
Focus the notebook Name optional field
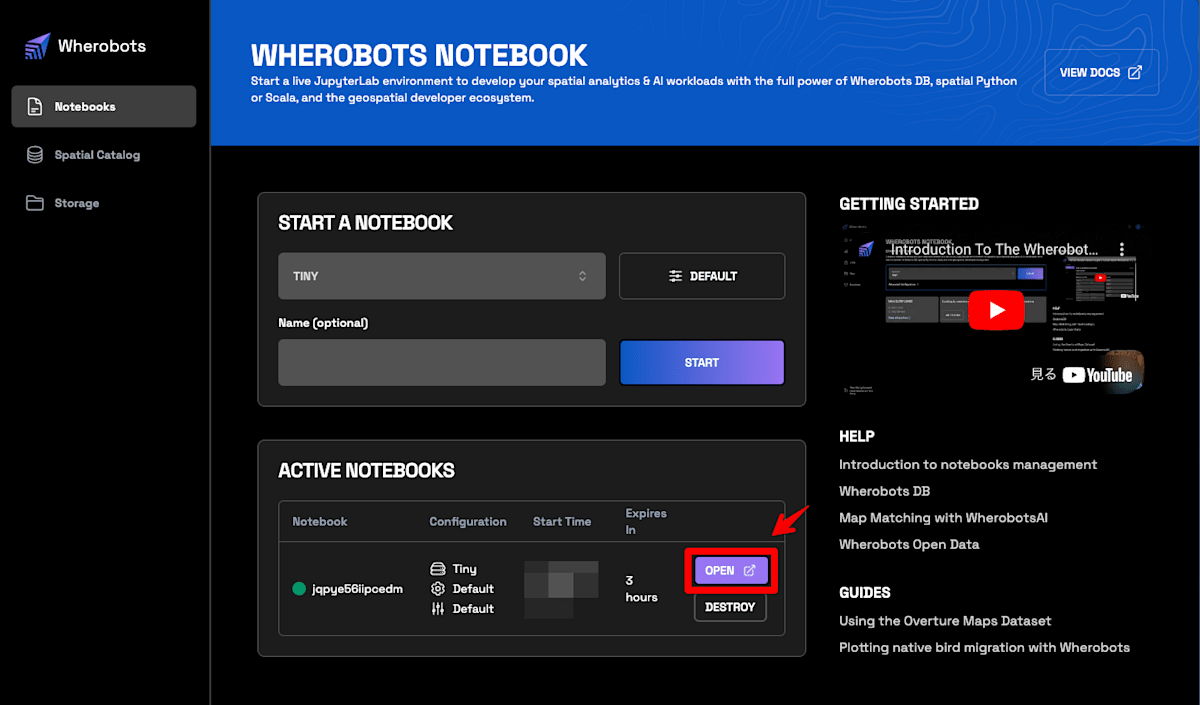pos(442,362)
